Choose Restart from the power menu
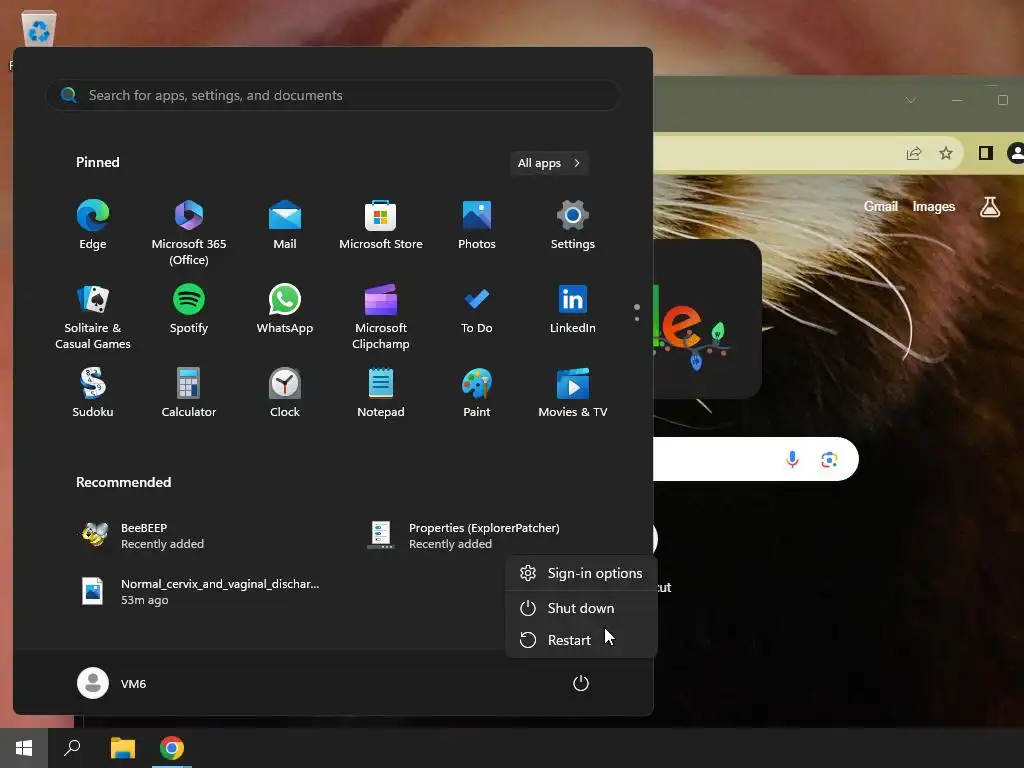The height and width of the screenshot is (768, 1024). 581,640
